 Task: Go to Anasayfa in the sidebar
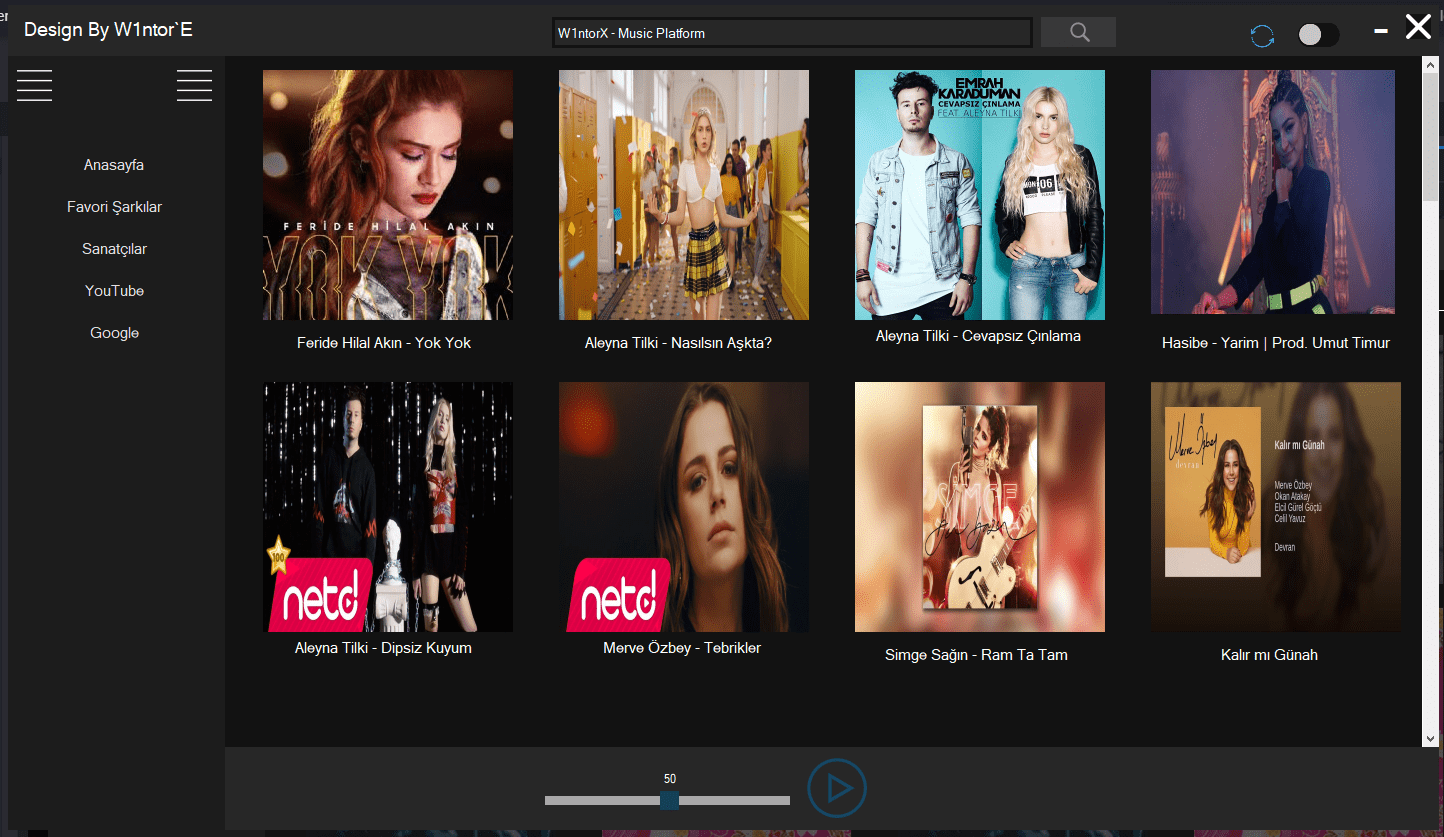(x=114, y=165)
